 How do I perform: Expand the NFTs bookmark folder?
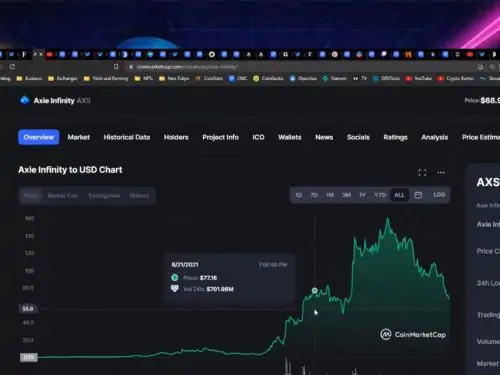(x=144, y=78)
